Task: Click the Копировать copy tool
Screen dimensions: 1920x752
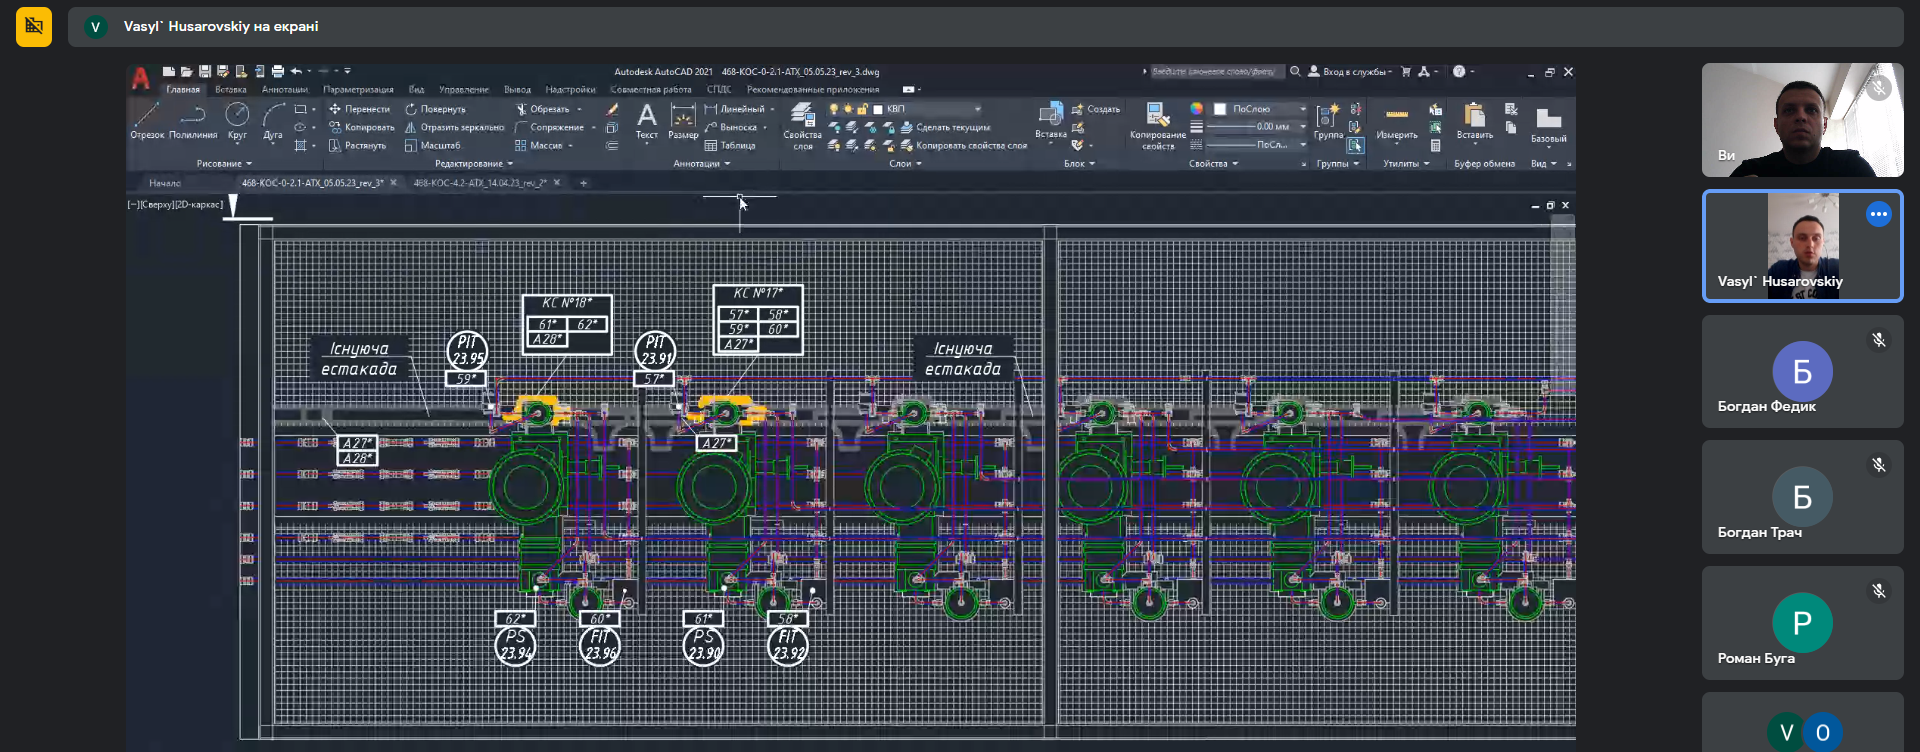Action: pyautogui.click(x=361, y=127)
